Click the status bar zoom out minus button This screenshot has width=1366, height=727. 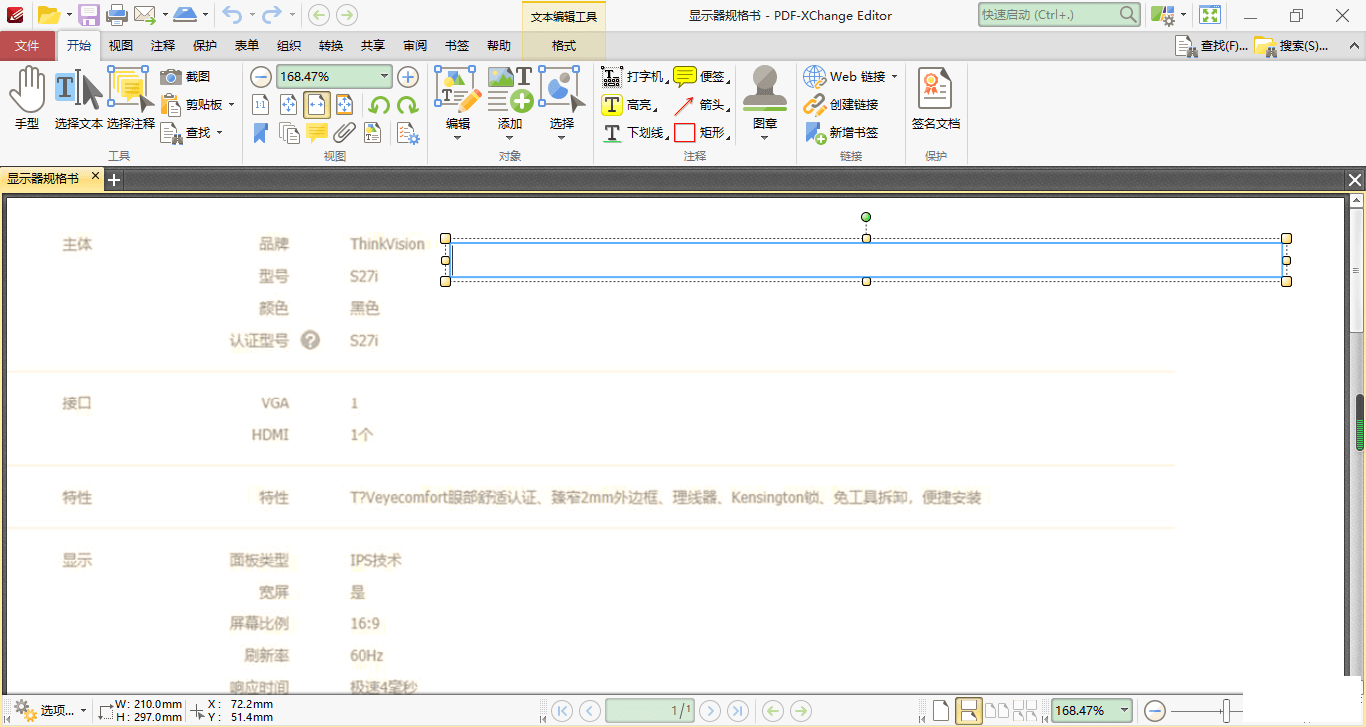[x=1155, y=711]
